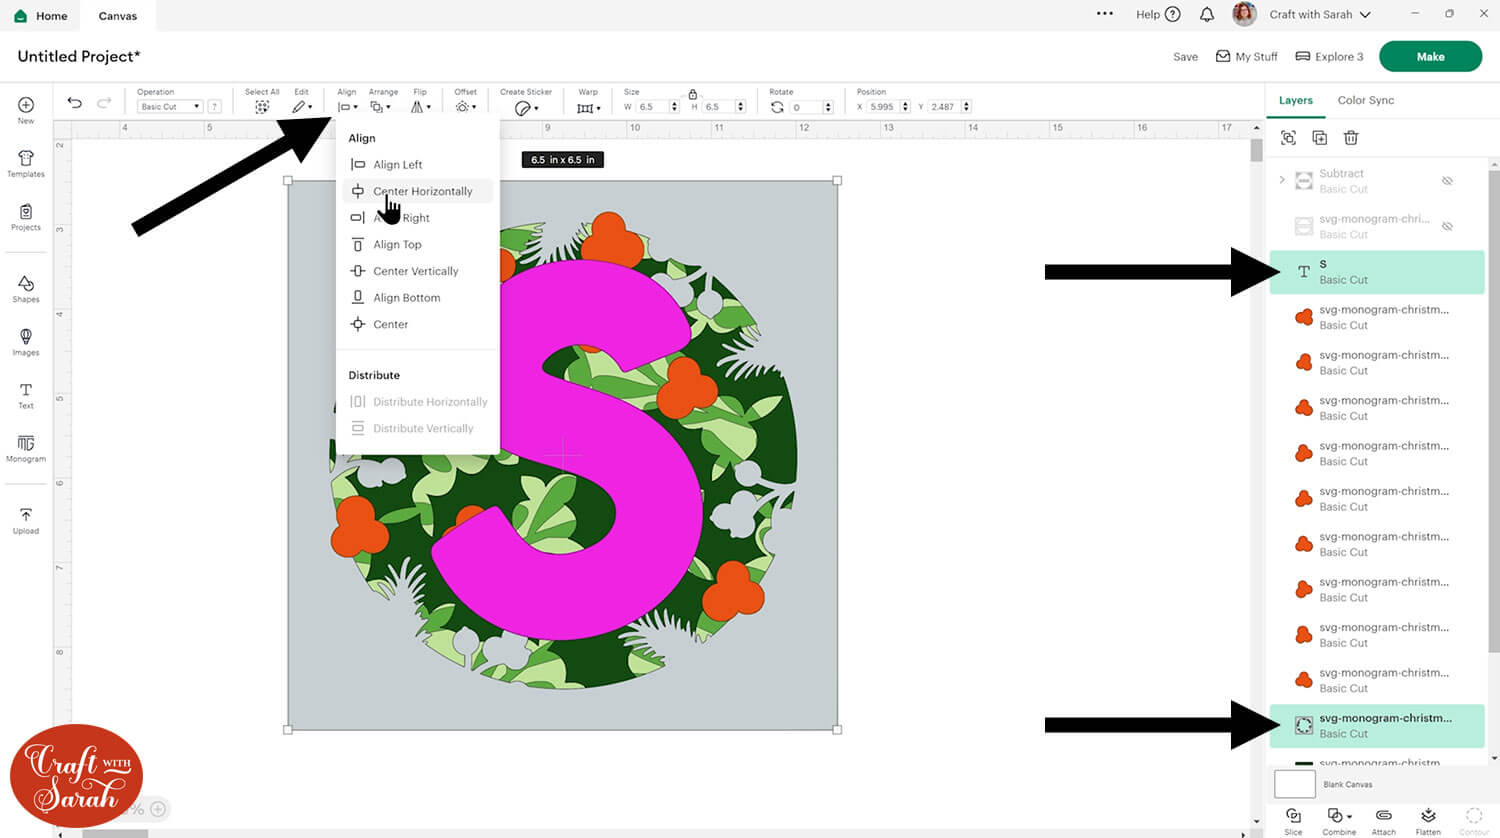Click the Upload icon in sidebar
Screen dimensions: 1500x838
click(x=26, y=520)
